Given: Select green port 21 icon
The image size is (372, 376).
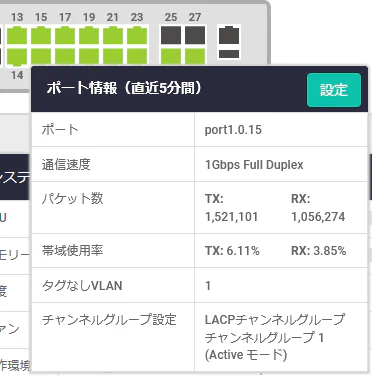Looking at the screenshot, I should (x=113, y=36).
